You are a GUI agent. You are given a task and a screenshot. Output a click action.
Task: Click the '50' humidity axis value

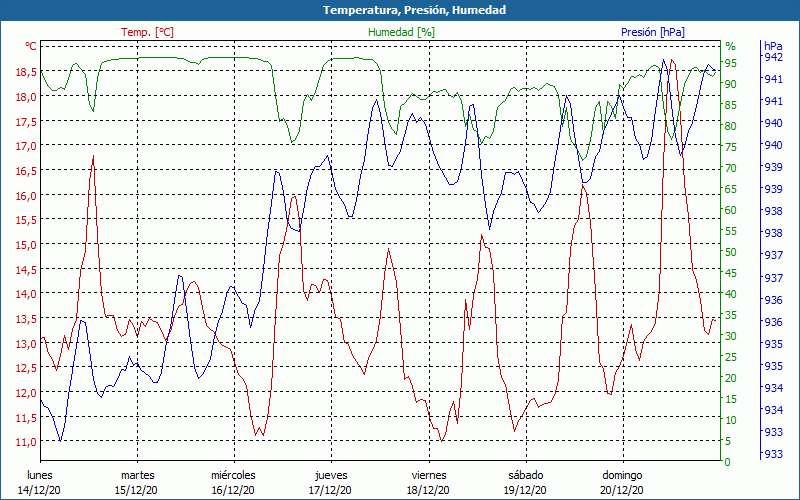tap(731, 252)
